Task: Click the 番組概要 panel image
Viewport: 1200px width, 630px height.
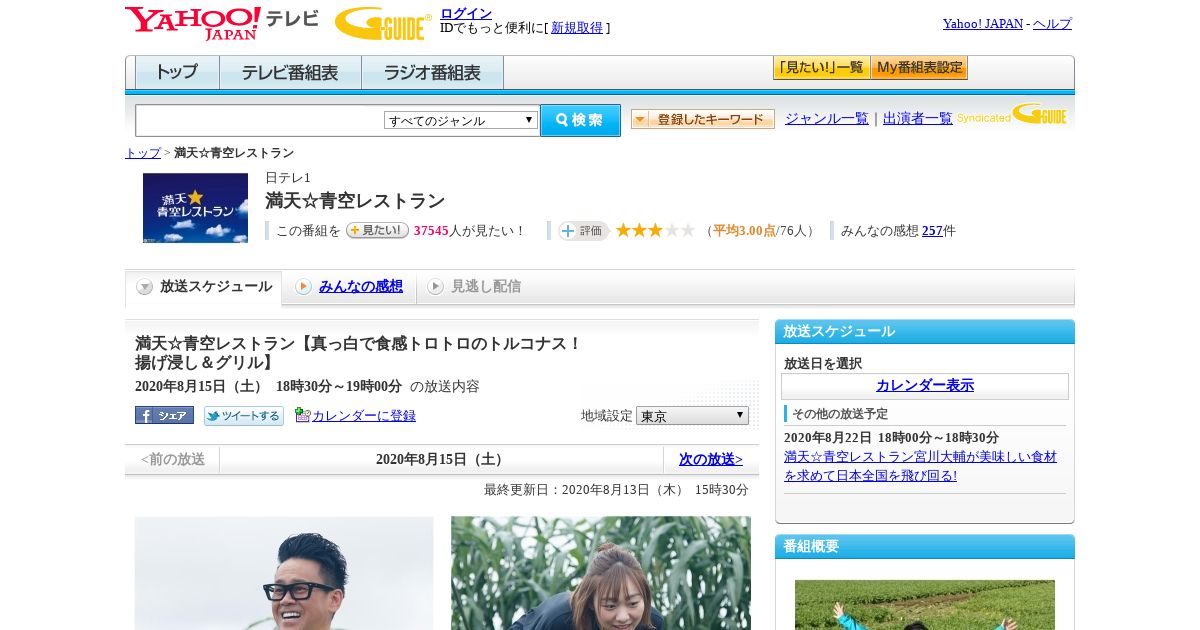Action: [x=925, y=605]
